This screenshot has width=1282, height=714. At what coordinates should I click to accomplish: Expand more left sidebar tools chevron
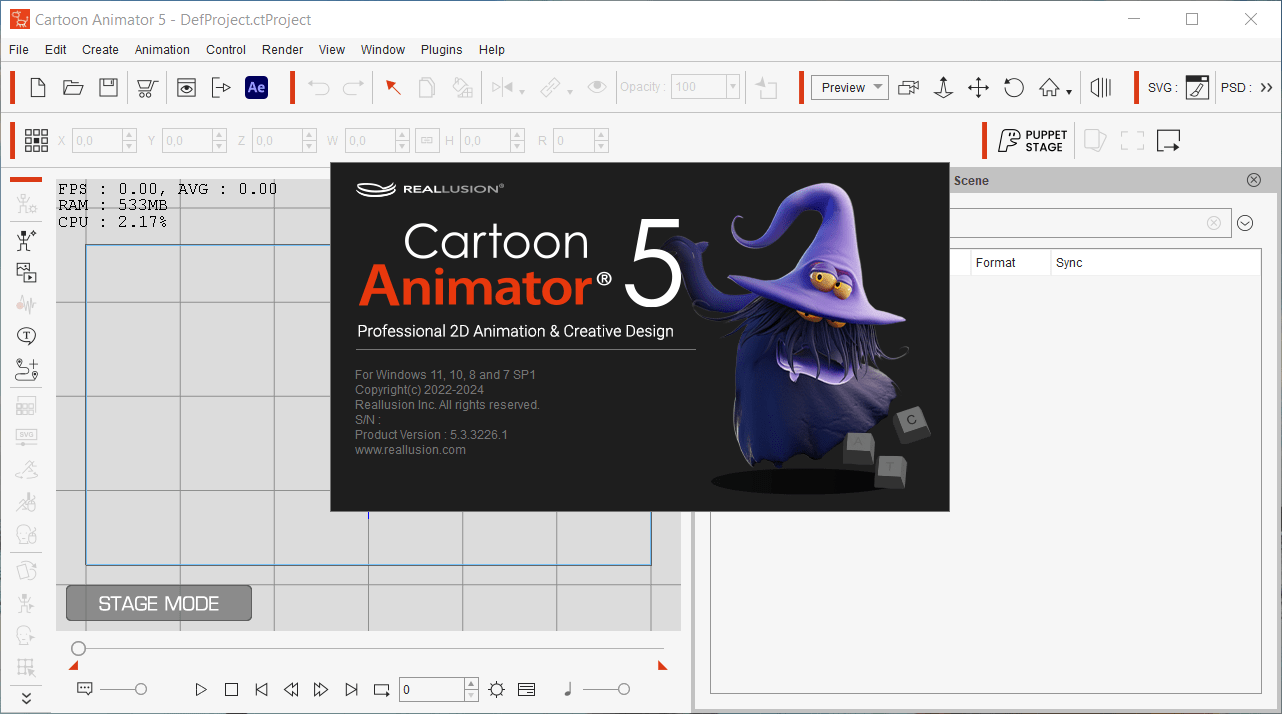click(26, 698)
